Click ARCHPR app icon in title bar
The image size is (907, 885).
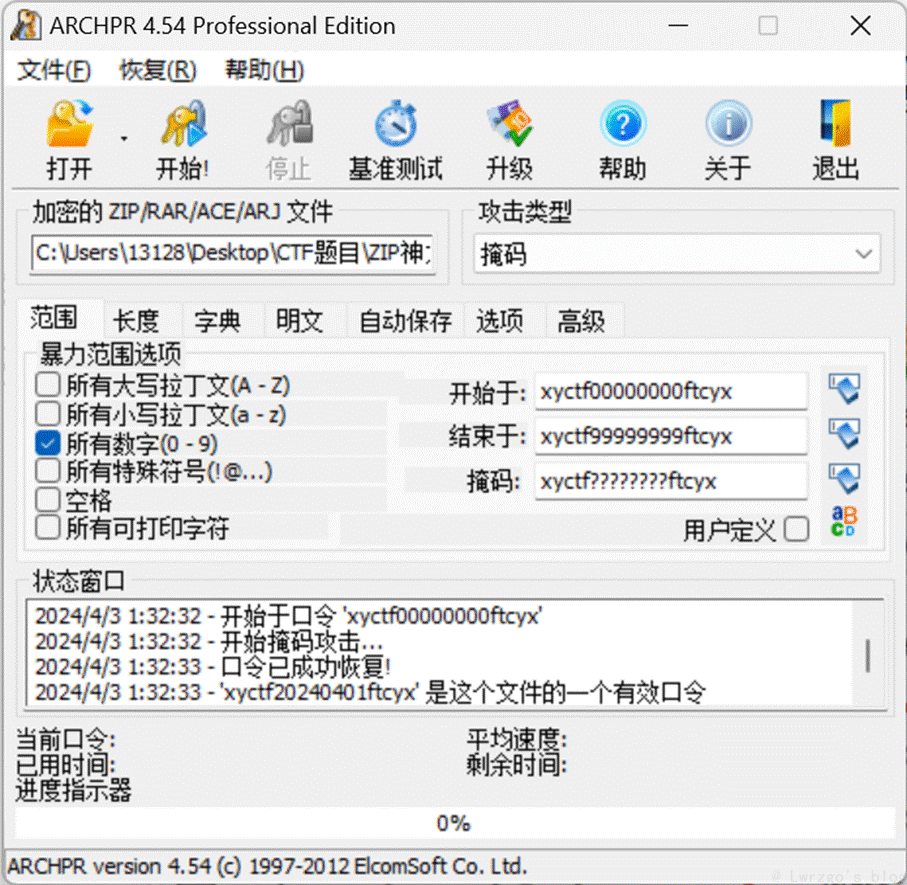click(25, 25)
